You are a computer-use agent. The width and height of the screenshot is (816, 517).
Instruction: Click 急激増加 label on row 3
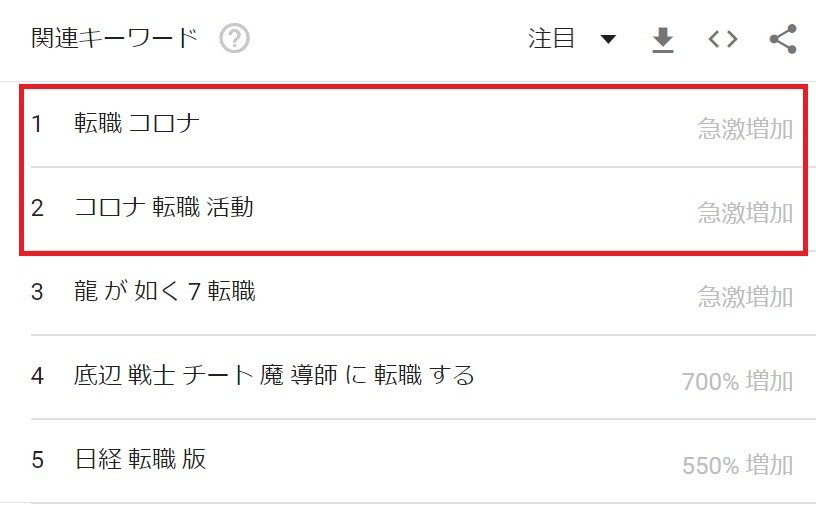click(745, 297)
